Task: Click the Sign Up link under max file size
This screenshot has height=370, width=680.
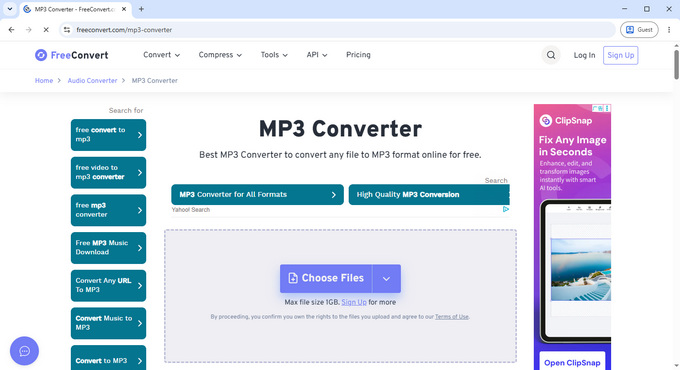Action: pyautogui.click(x=354, y=302)
